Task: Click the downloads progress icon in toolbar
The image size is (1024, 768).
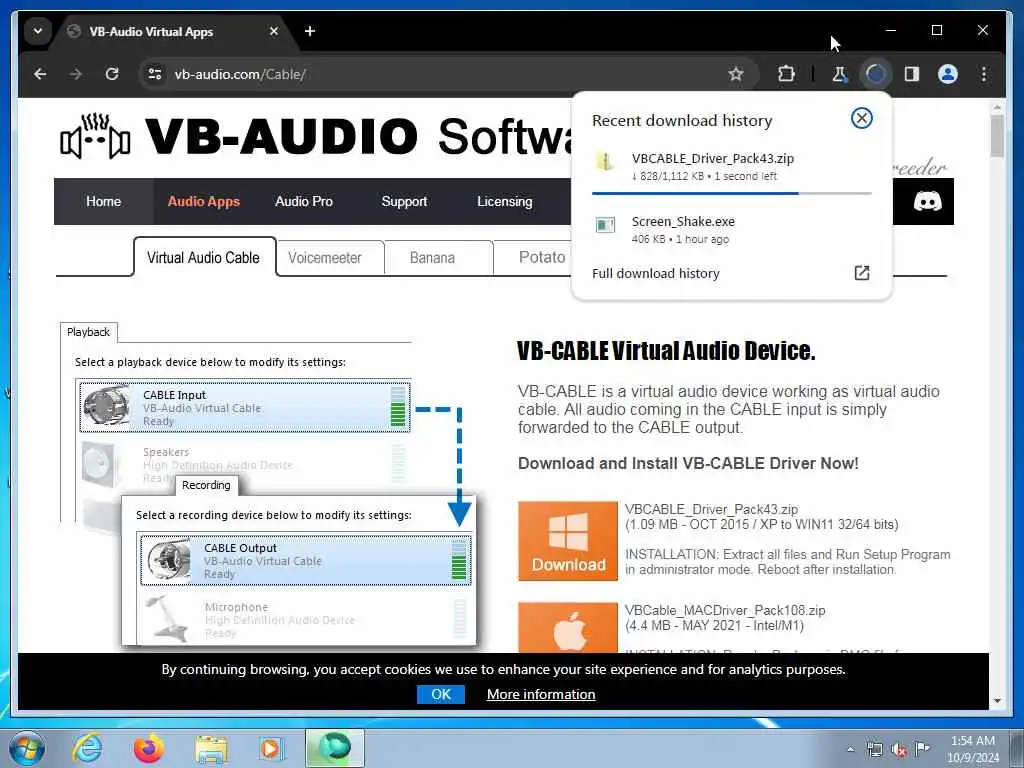Action: [x=876, y=74]
